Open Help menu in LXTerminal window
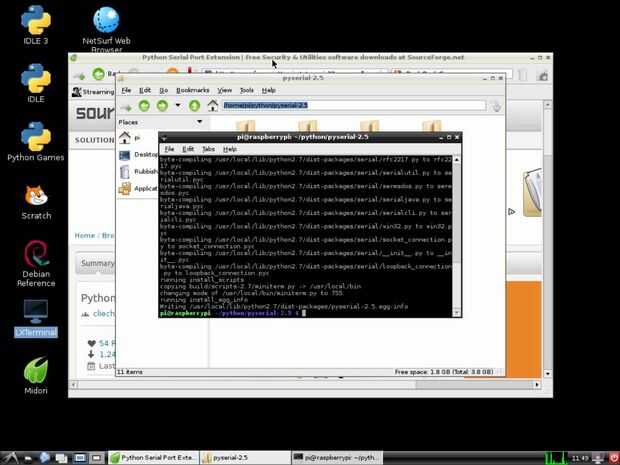This screenshot has height=465, width=620. (x=230, y=149)
